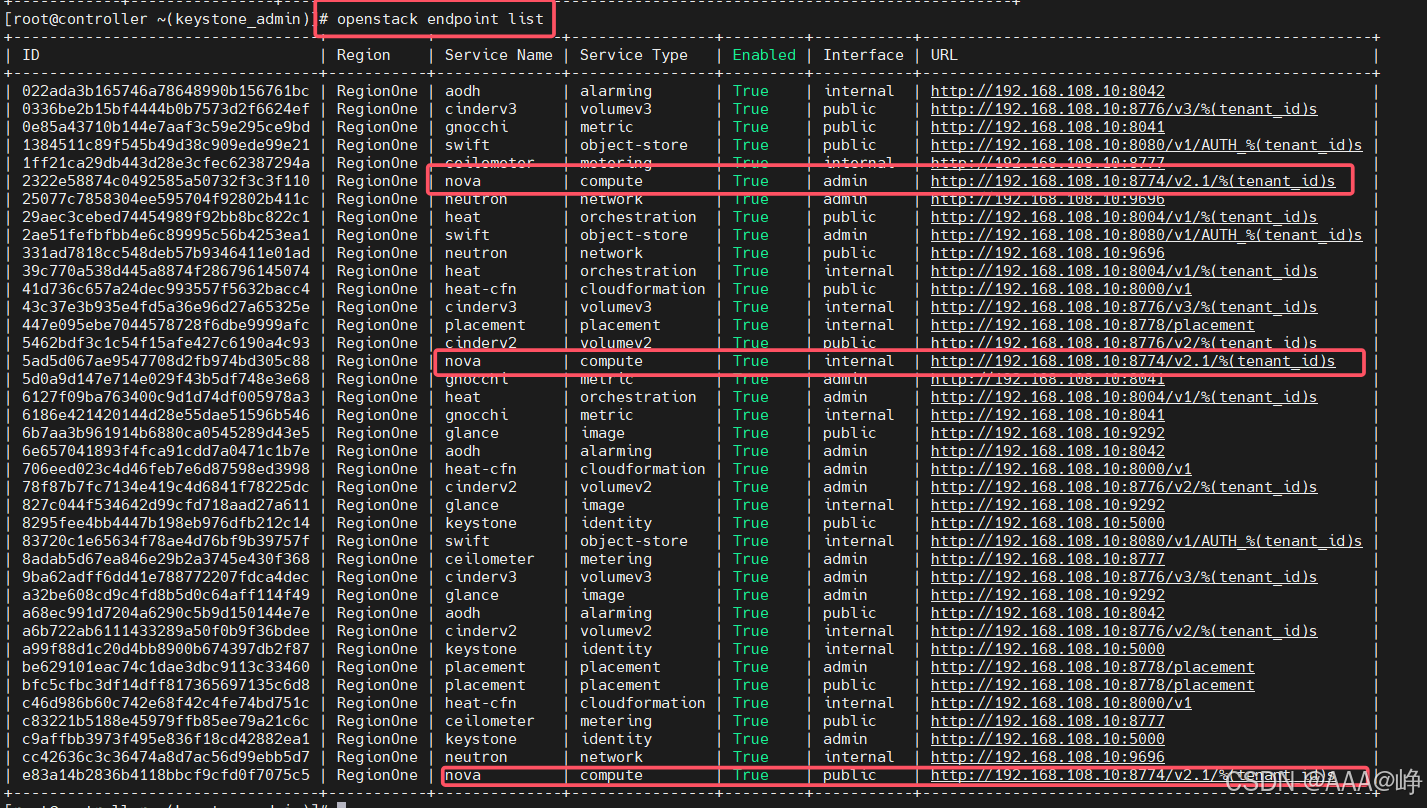Click the heat-cfn public cloudformation URL
This screenshot has width=1427, height=808.
pos(1061,289)
